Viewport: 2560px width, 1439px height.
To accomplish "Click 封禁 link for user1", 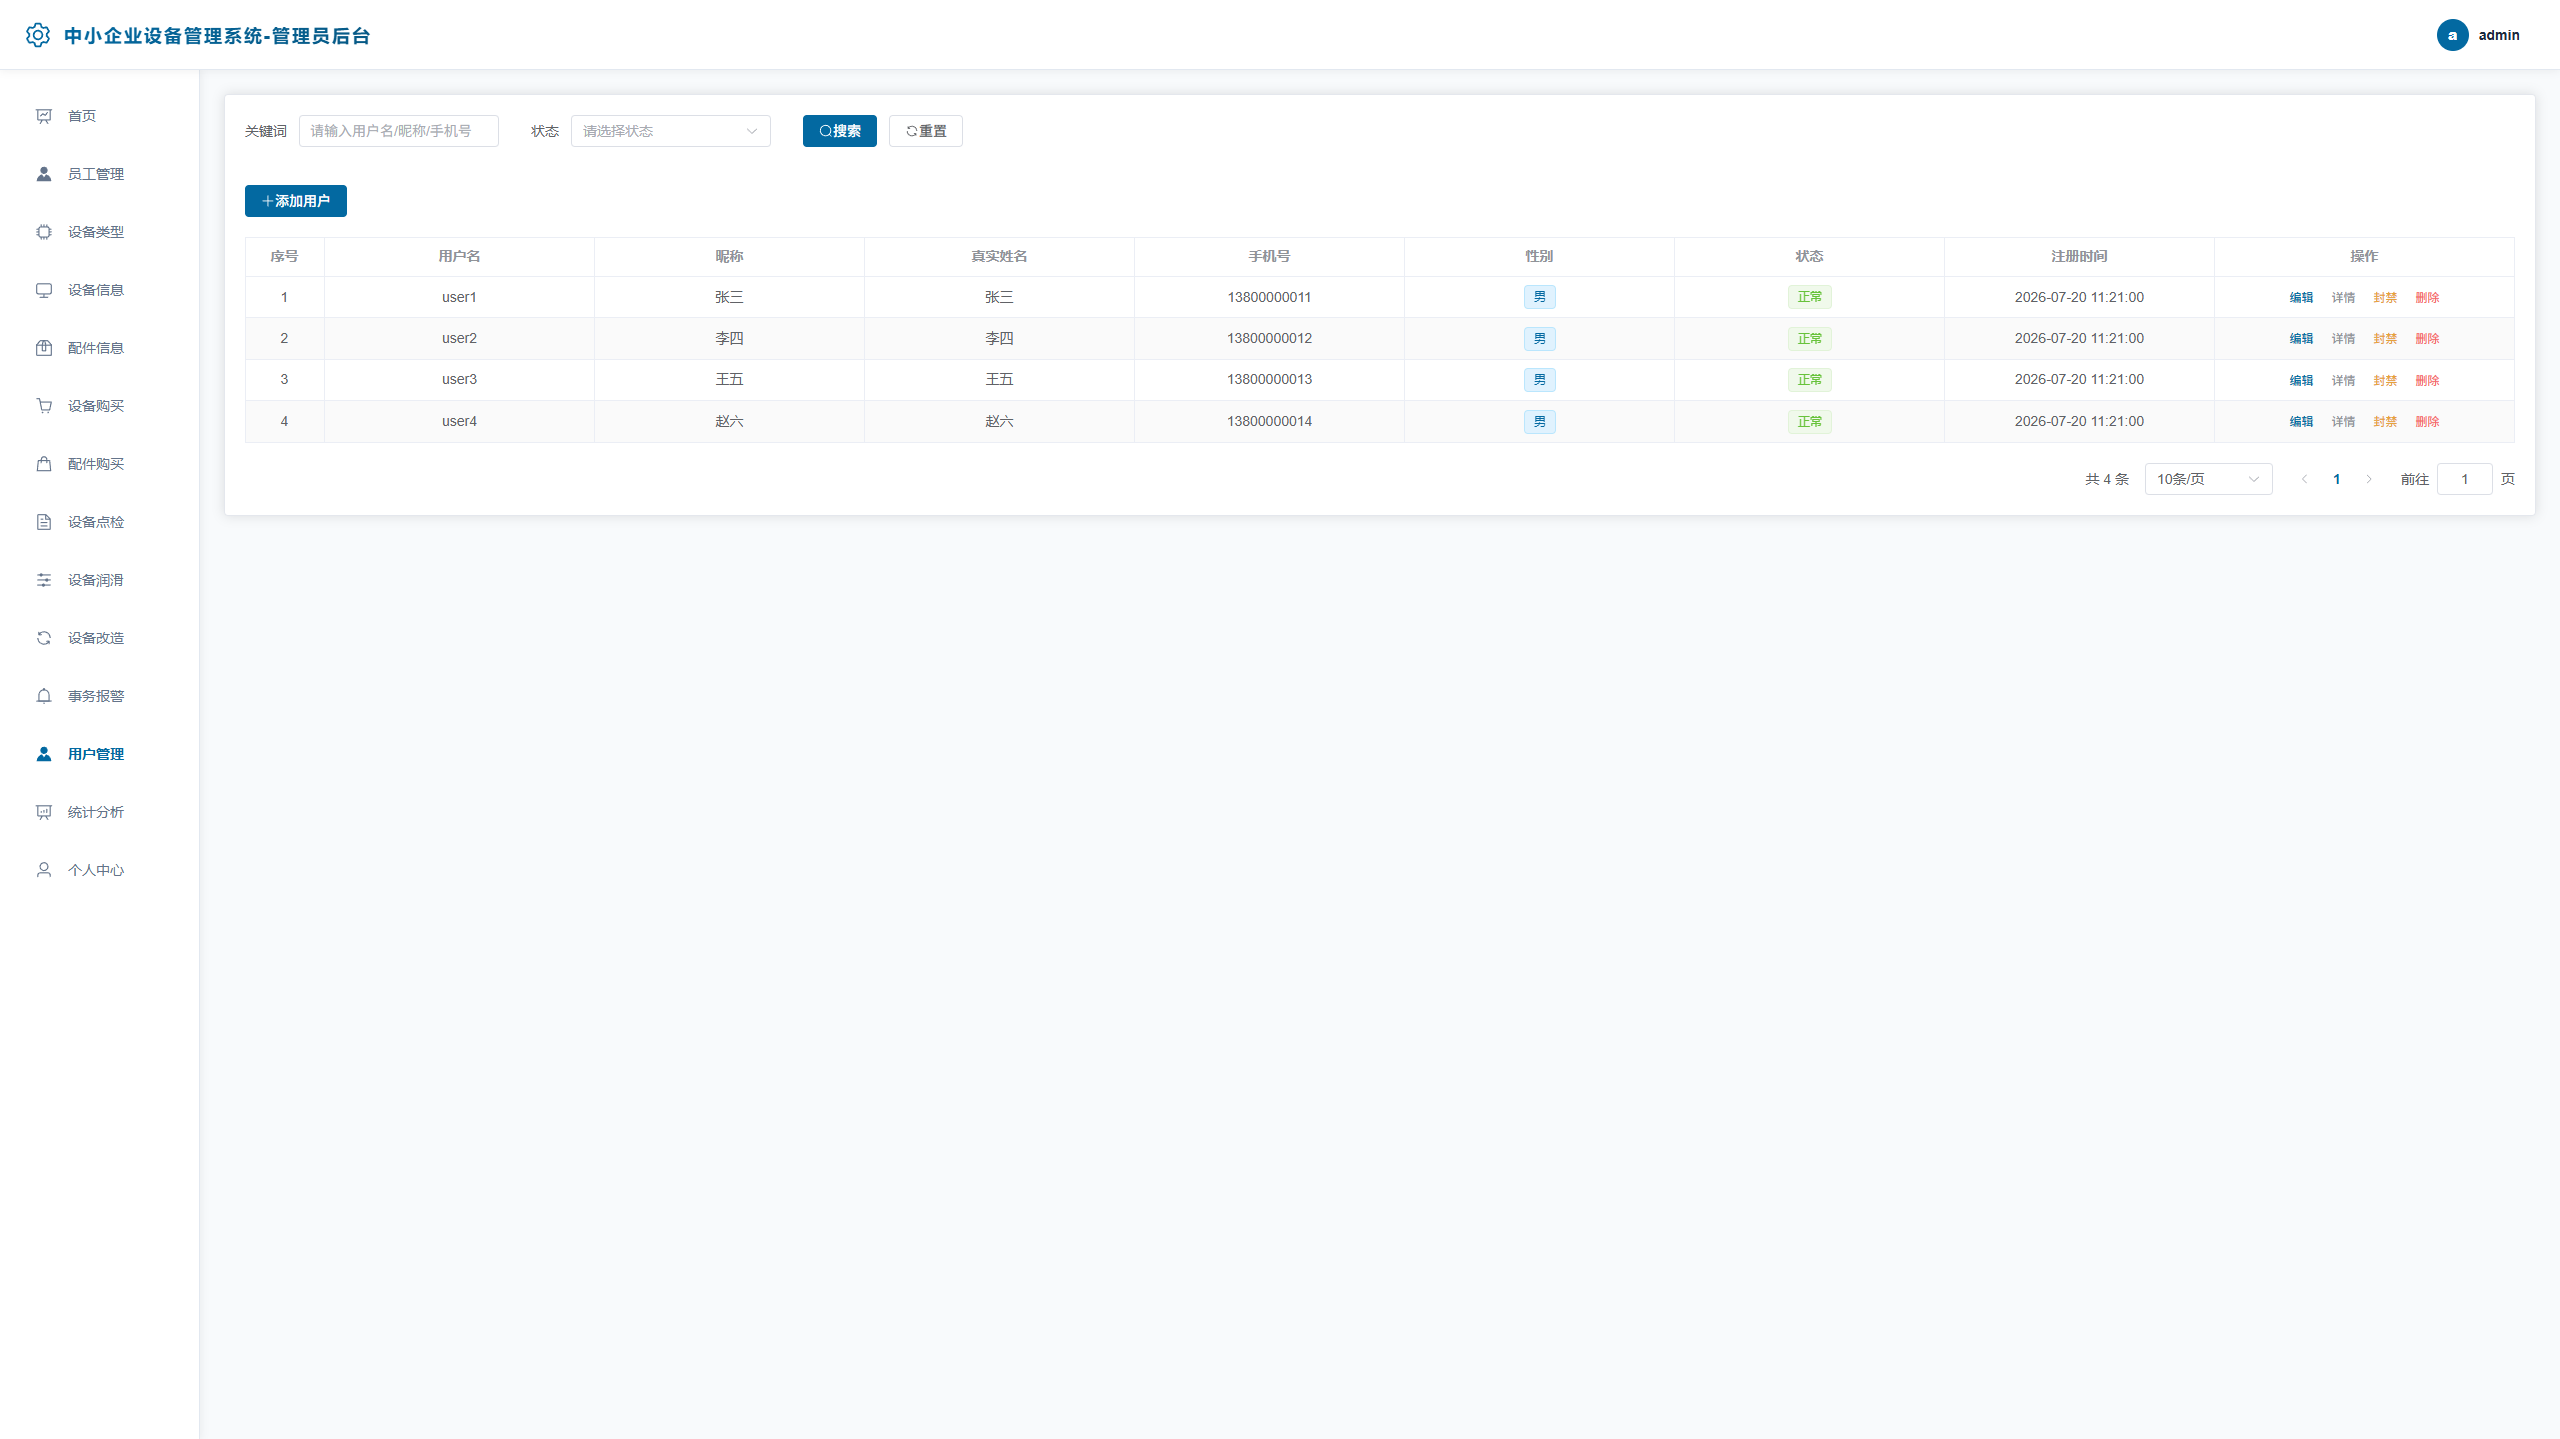I will click(x=2385, y=298).
